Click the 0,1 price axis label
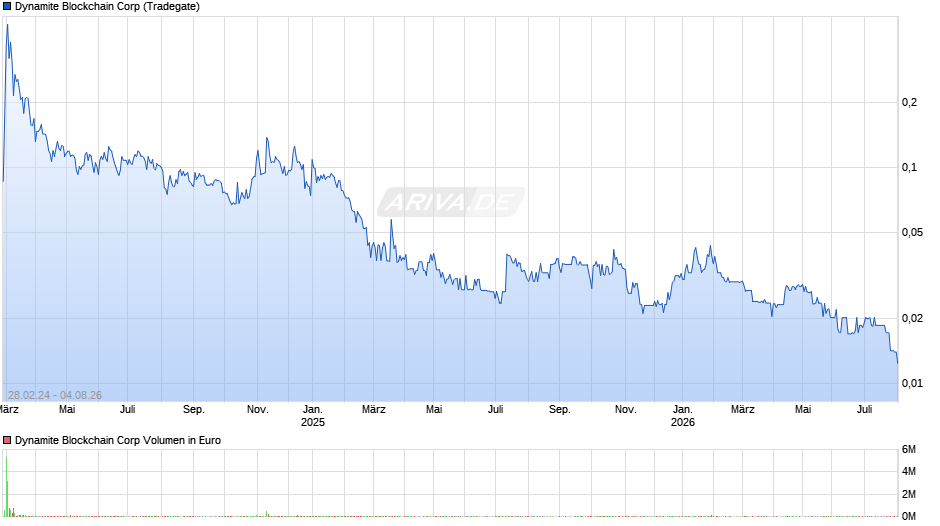940x526 pixels. point(909,167)
